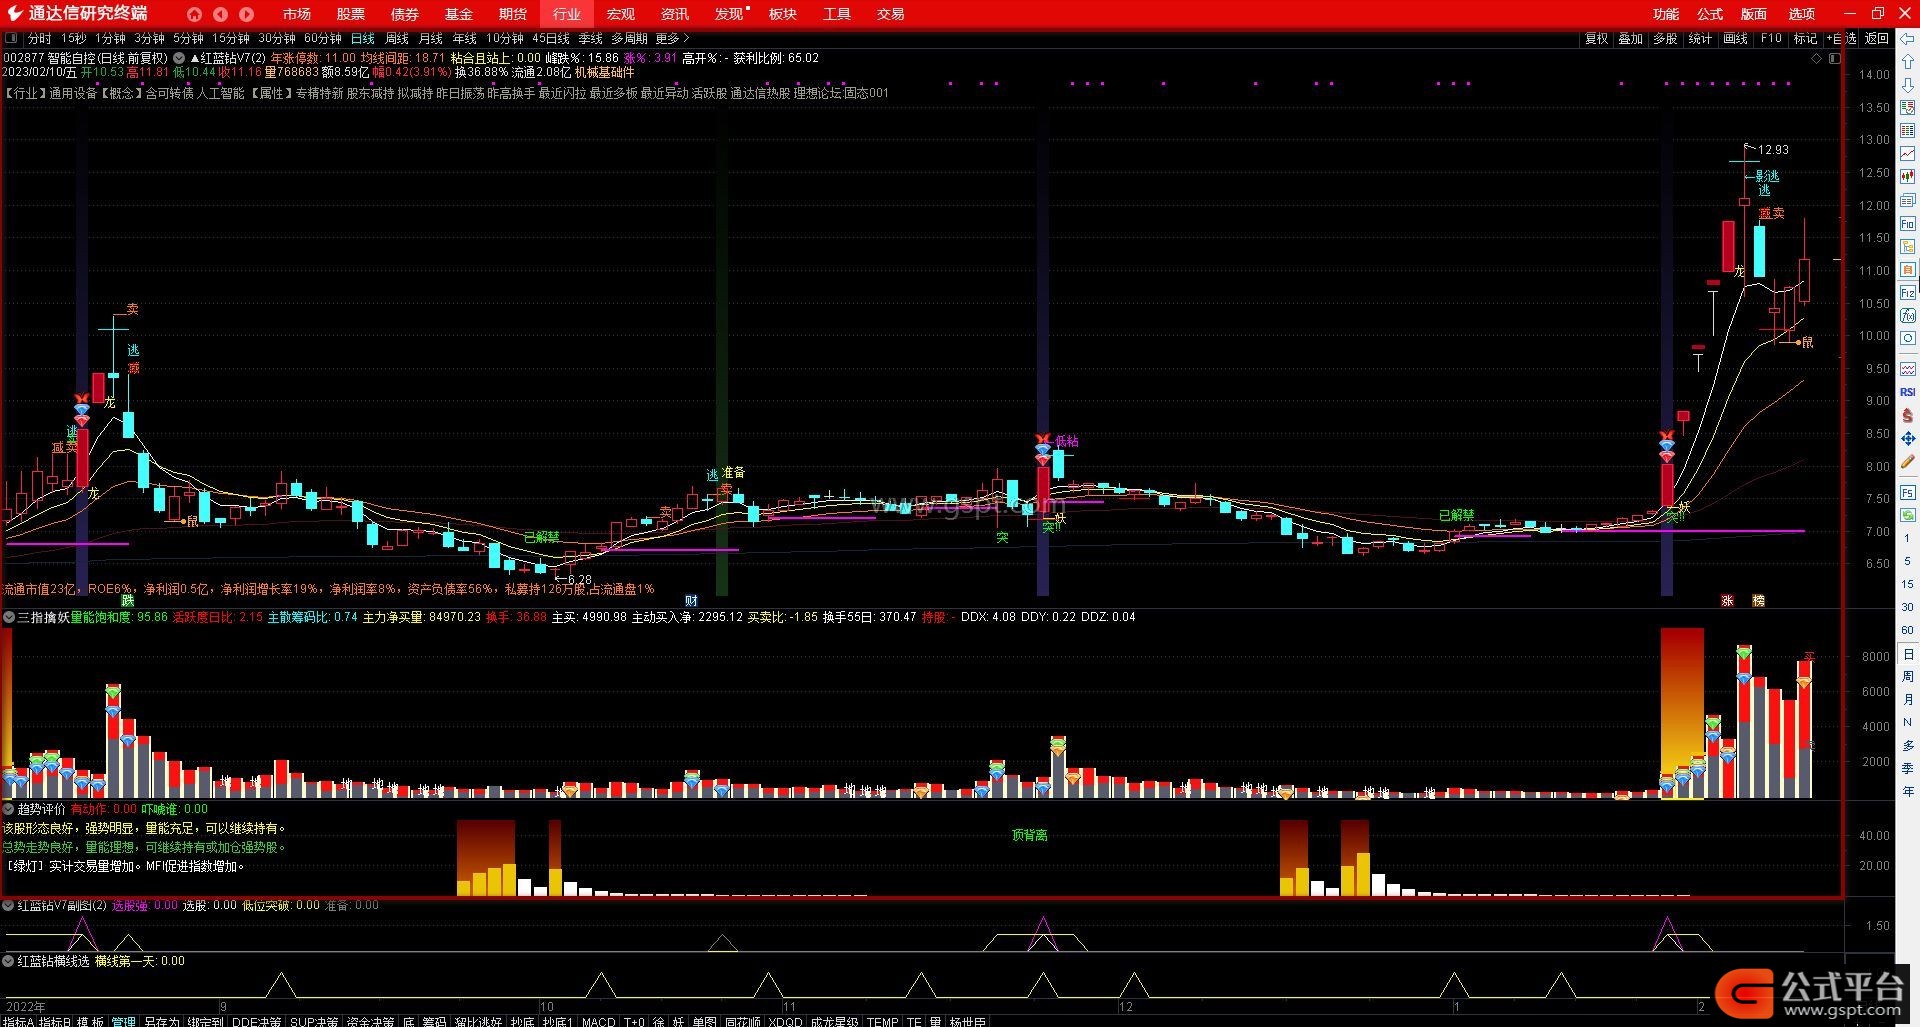
Task: Click the green refresh sidebar icon
Action: click(x=1908, y=514)
